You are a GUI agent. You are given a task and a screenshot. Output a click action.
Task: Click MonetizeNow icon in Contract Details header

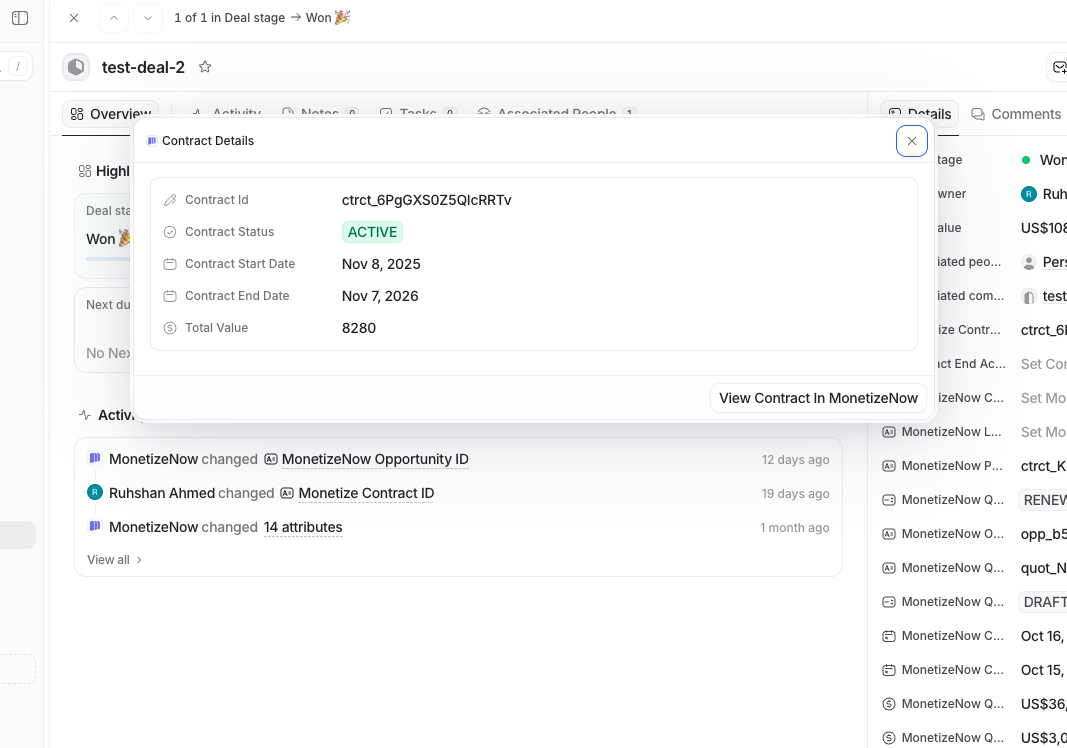[x=152, y=141]
